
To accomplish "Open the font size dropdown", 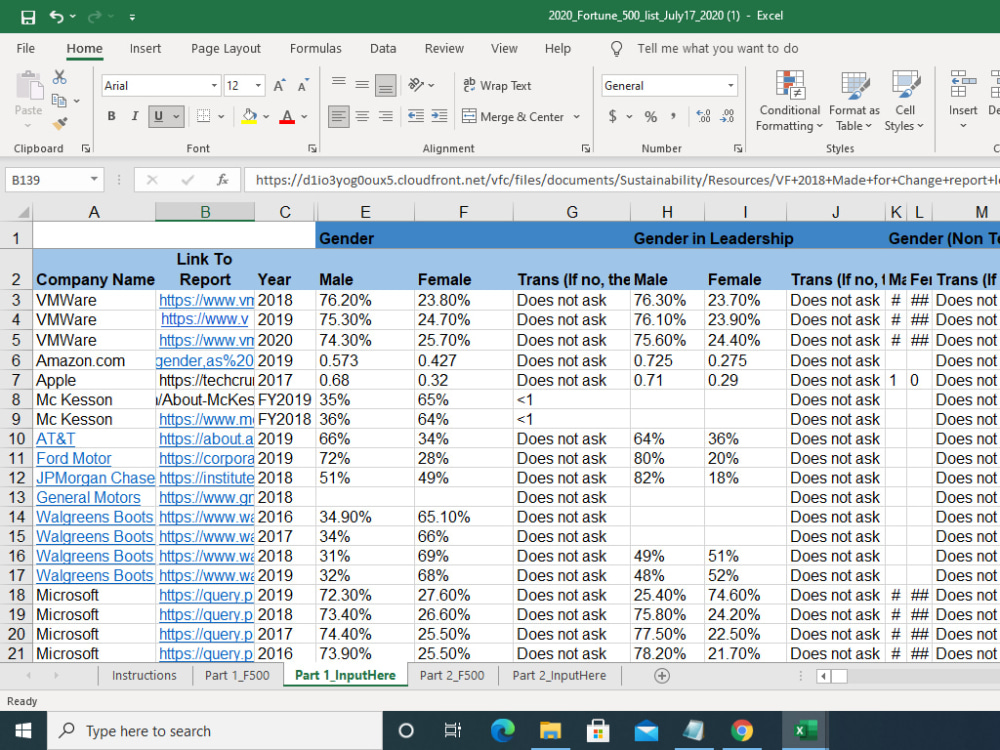I will [x=258, y=85].
